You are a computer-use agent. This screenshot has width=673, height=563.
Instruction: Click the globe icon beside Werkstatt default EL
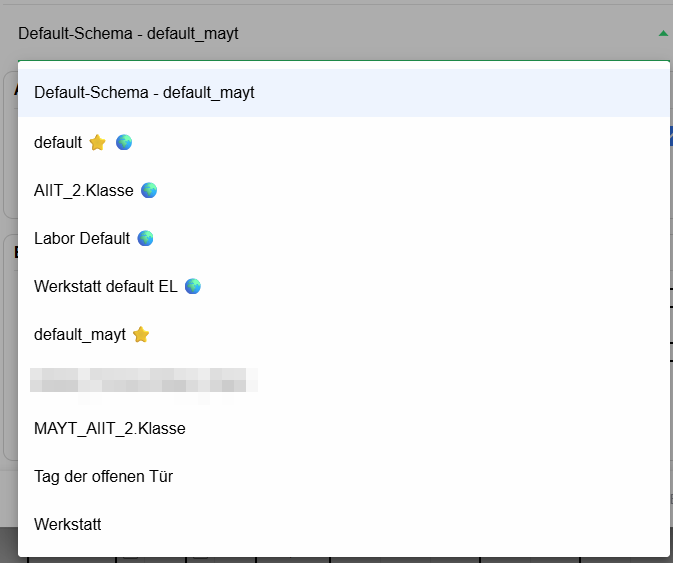click(193, 286)
